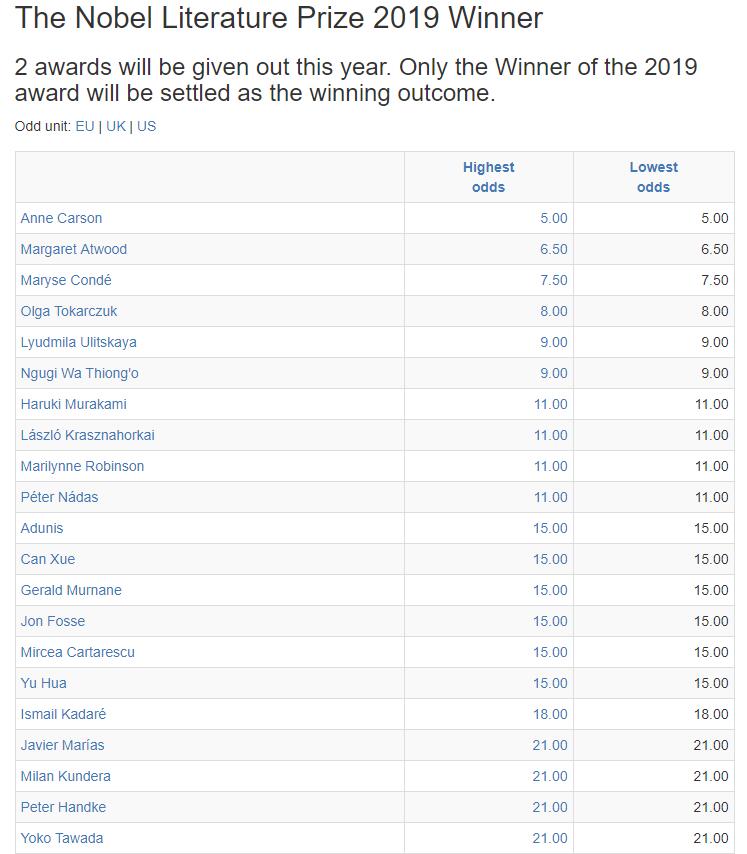Open Haruki Murakami entry

pyautogui.click(x=73, y=404)
